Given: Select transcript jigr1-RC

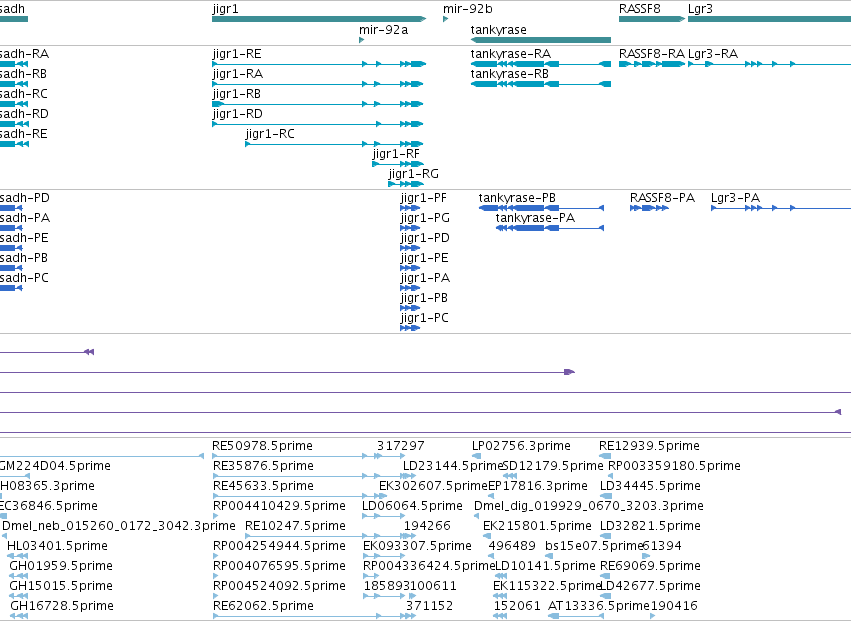Looking at the screenshot, I should 334,144.
